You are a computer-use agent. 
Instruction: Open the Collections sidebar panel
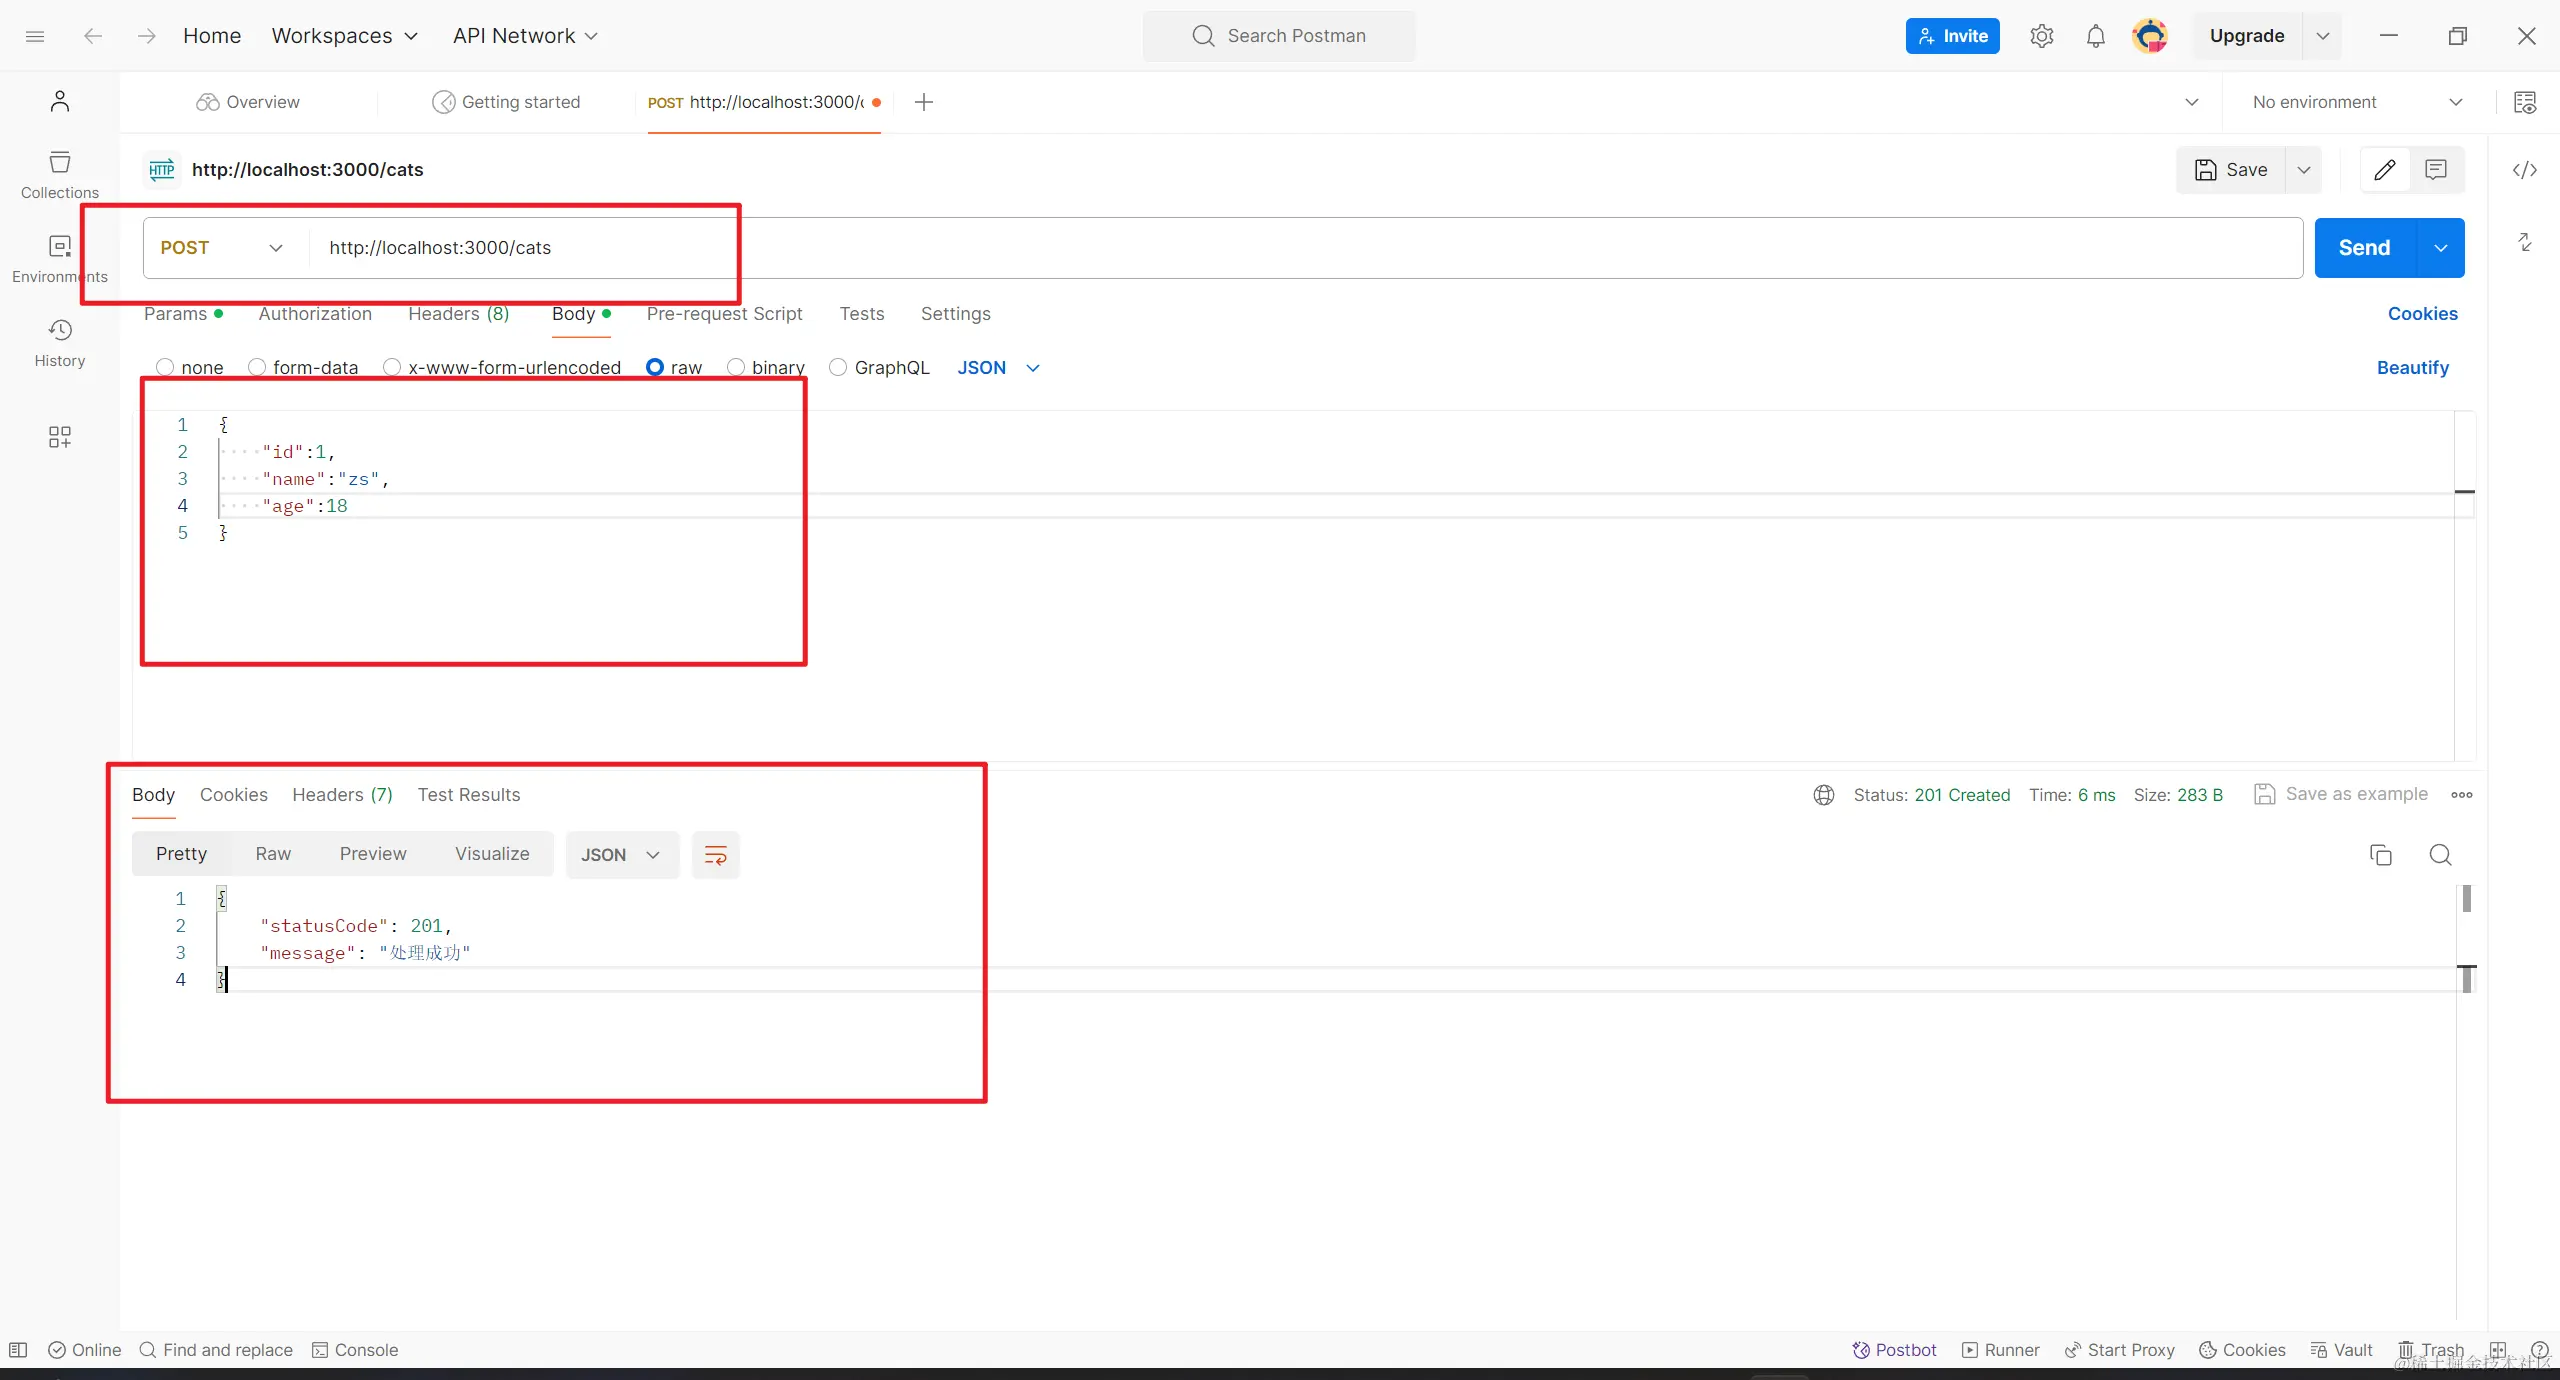coord(60,174)
